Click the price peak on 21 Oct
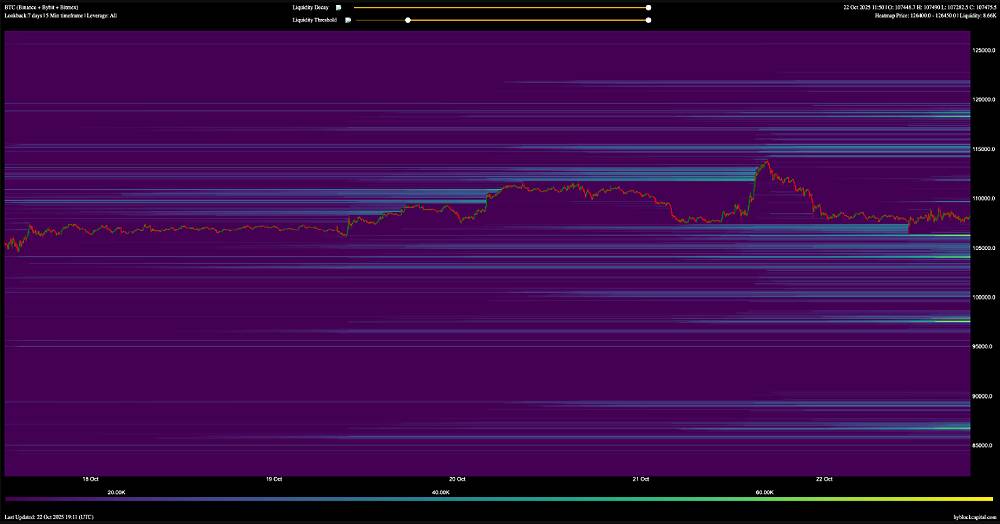The height and width of the screenshot is (524, 1000). click(767, 161)
